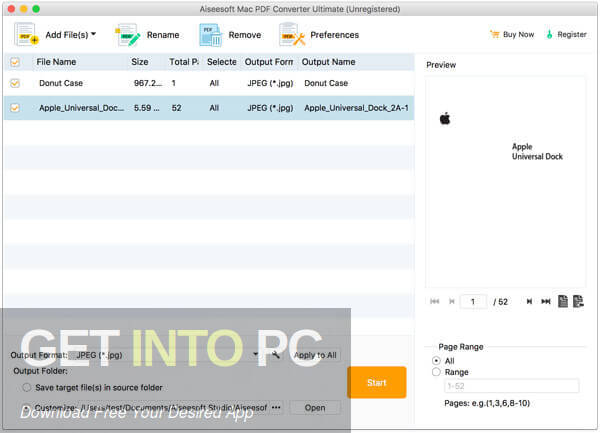Go to previous preview page
Viewport: 600px width, 433px height.
(452, 301)
